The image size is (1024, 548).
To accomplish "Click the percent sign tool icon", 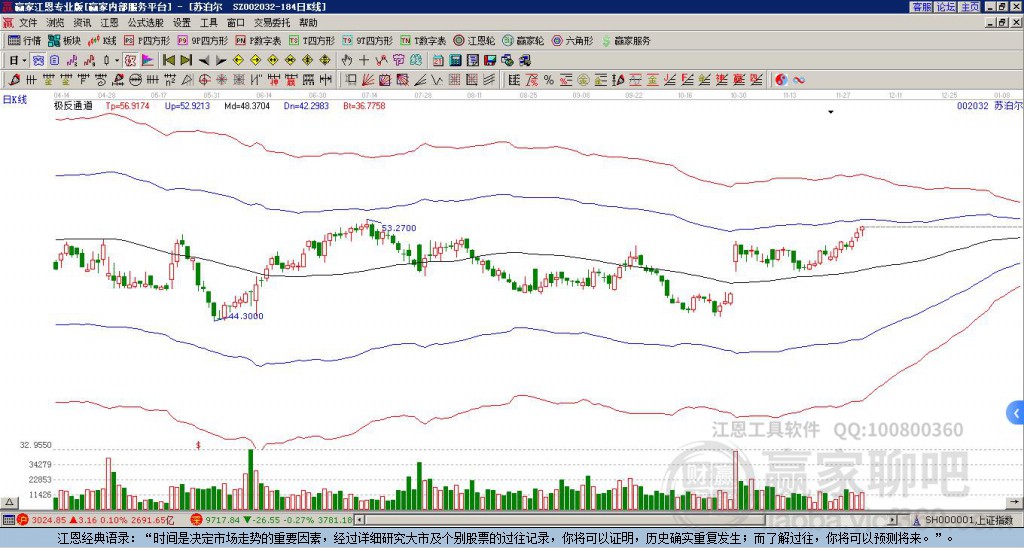I will 548,80.
